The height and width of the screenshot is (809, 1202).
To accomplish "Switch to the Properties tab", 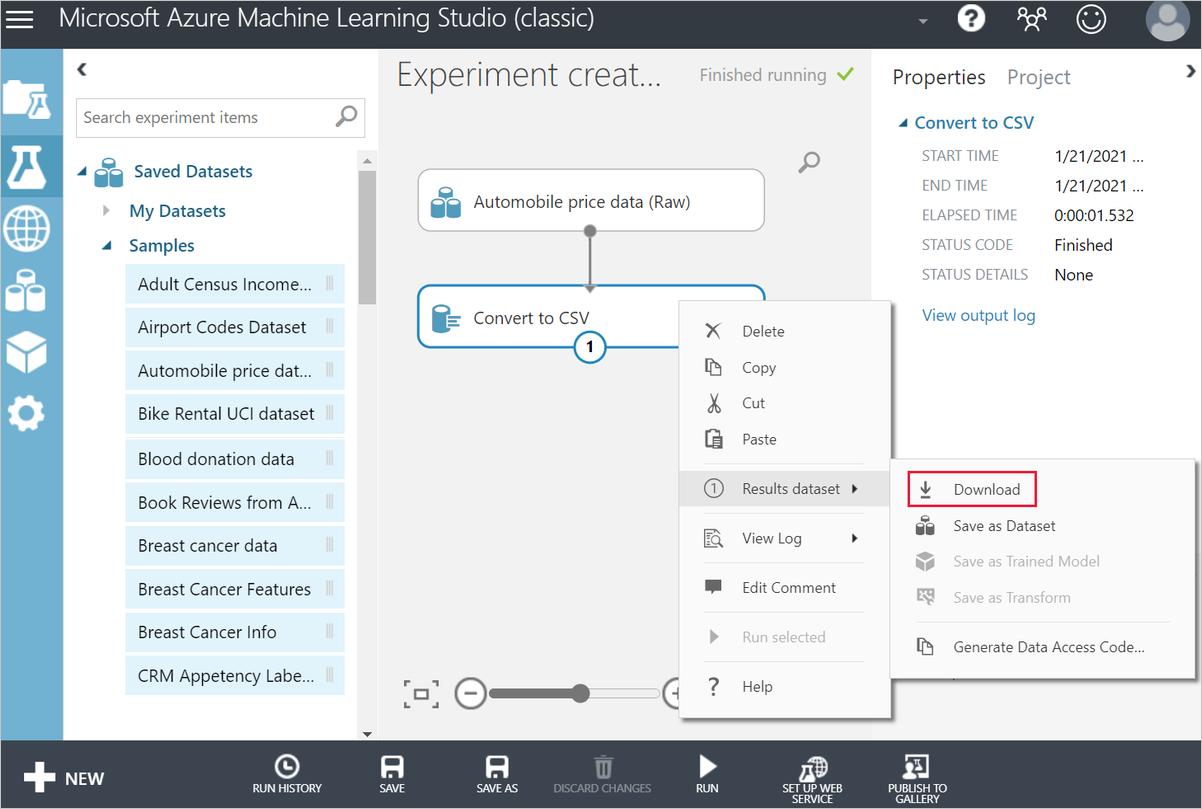I will [939, 77].
